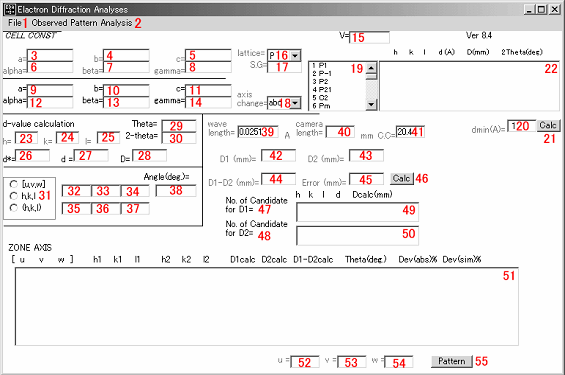The width and height of the screenshot is (565, 375).
Task: Open the lattice type dropdown
Action: point(295,56)
